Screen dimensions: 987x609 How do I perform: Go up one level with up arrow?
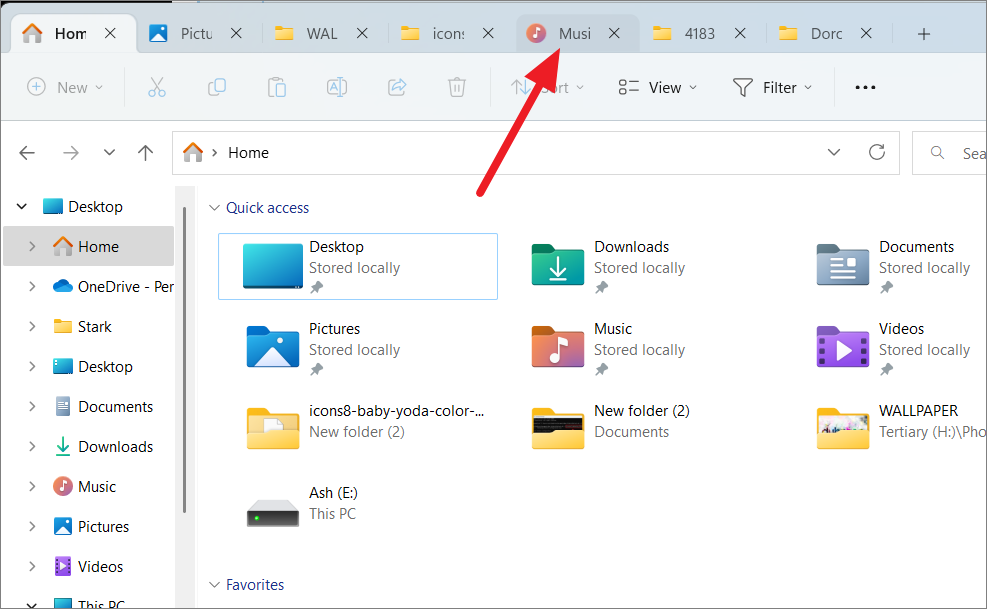point(145,152)
